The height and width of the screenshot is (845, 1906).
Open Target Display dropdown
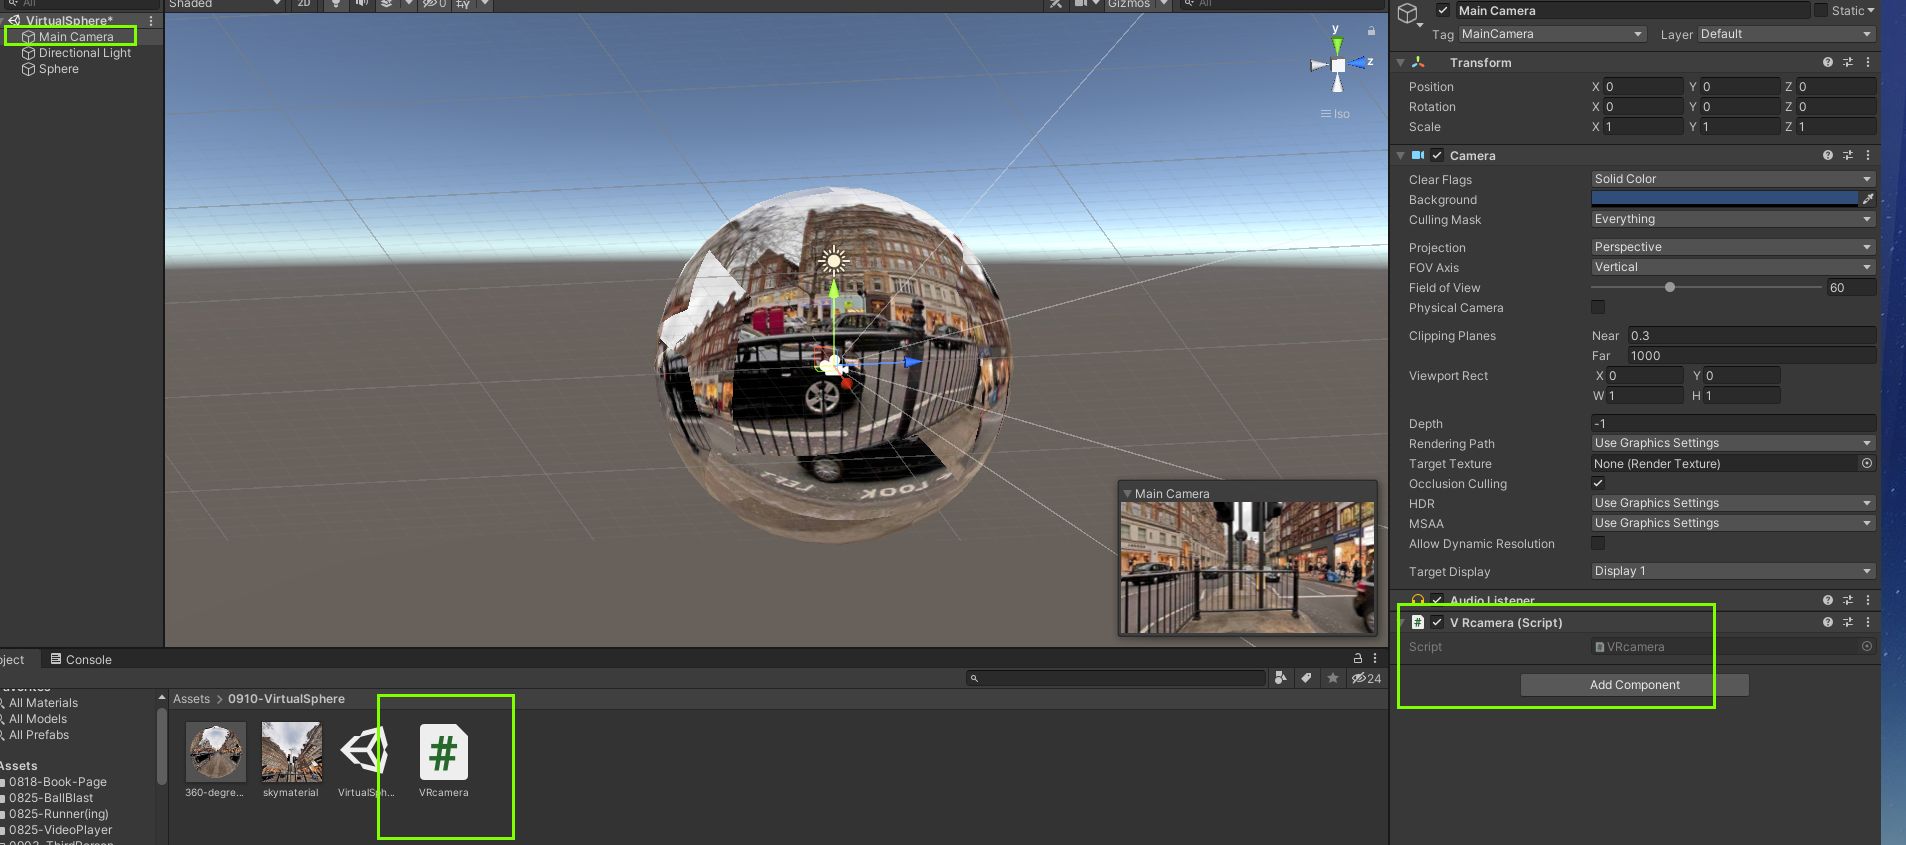1733,571
